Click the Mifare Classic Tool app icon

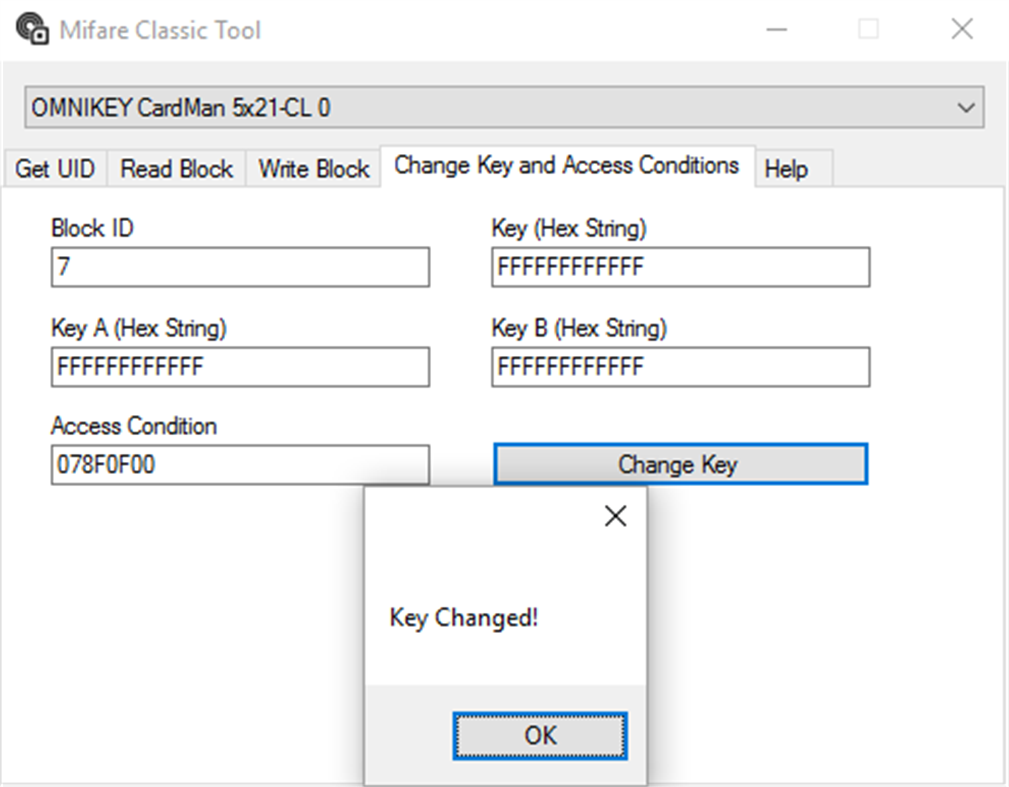pos(32,29)
